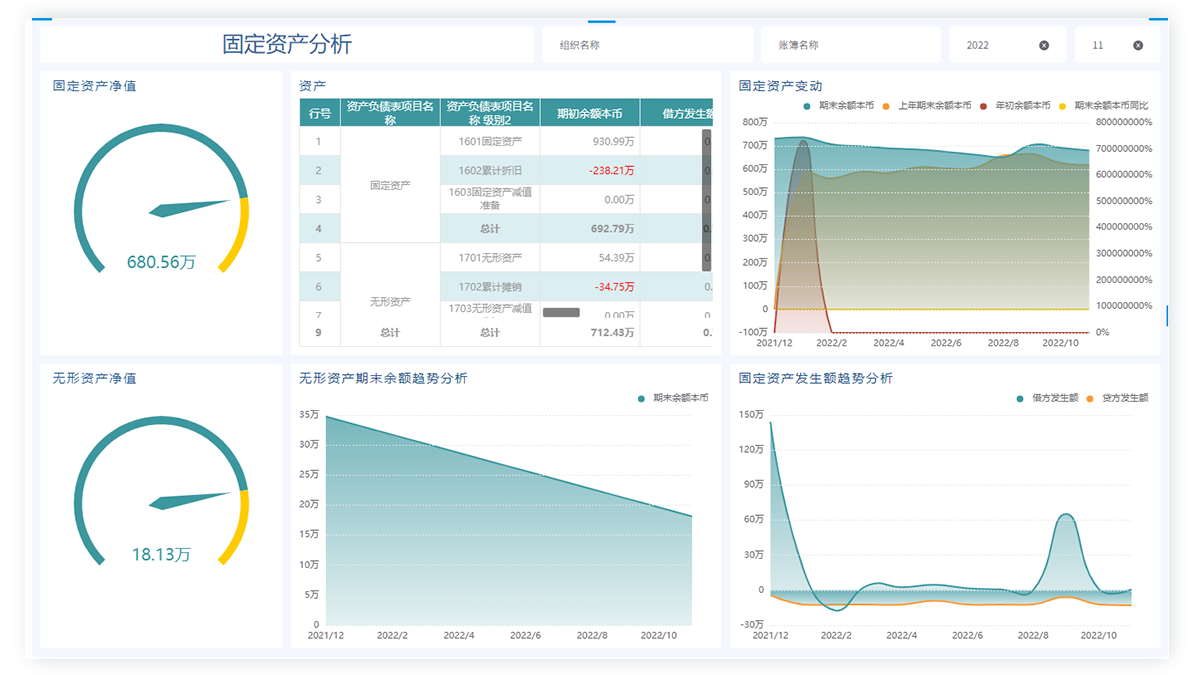Open the 账簿名称 filter field
Screen dimensions: 1200x675
pyautogui.click(x=851, y=45)
